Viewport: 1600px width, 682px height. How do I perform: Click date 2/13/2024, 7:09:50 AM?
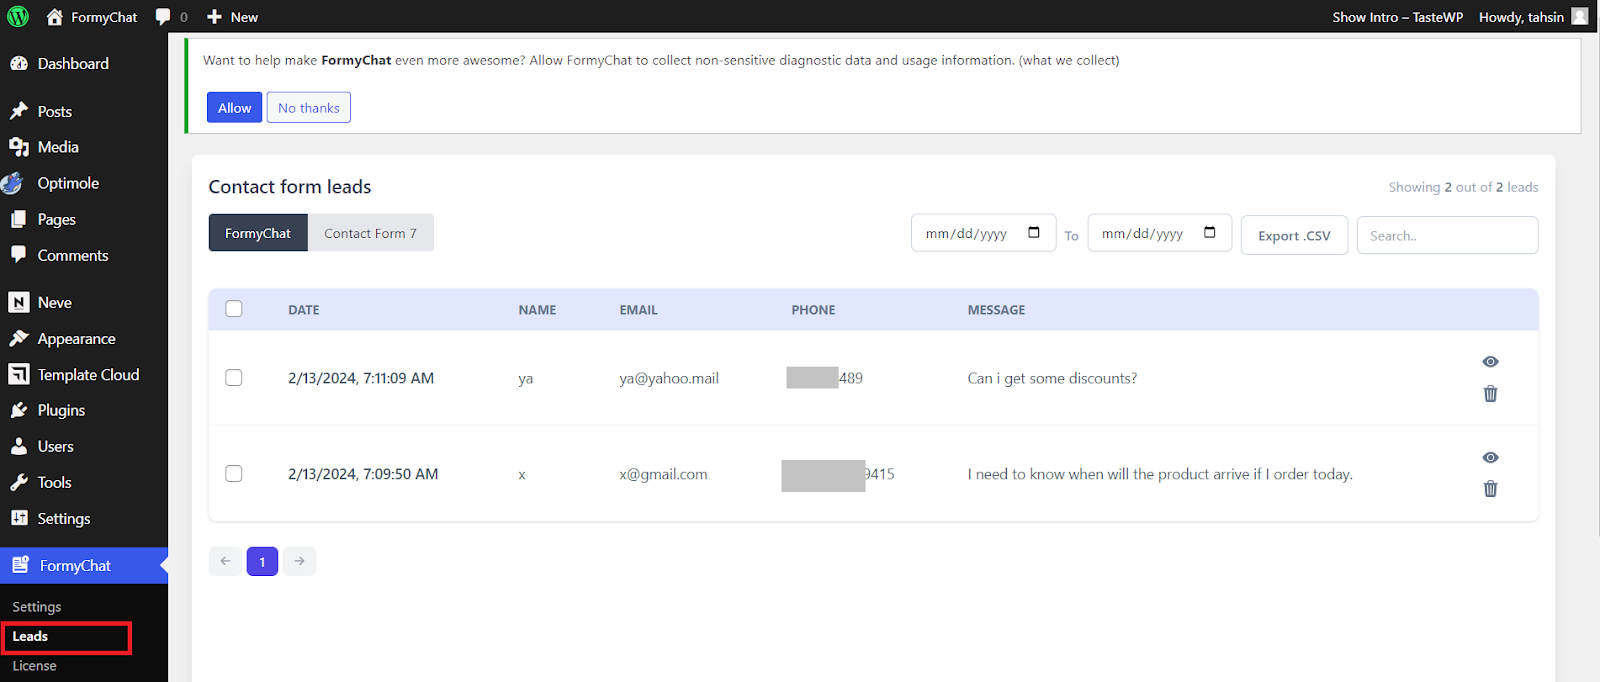click(363, 474)
